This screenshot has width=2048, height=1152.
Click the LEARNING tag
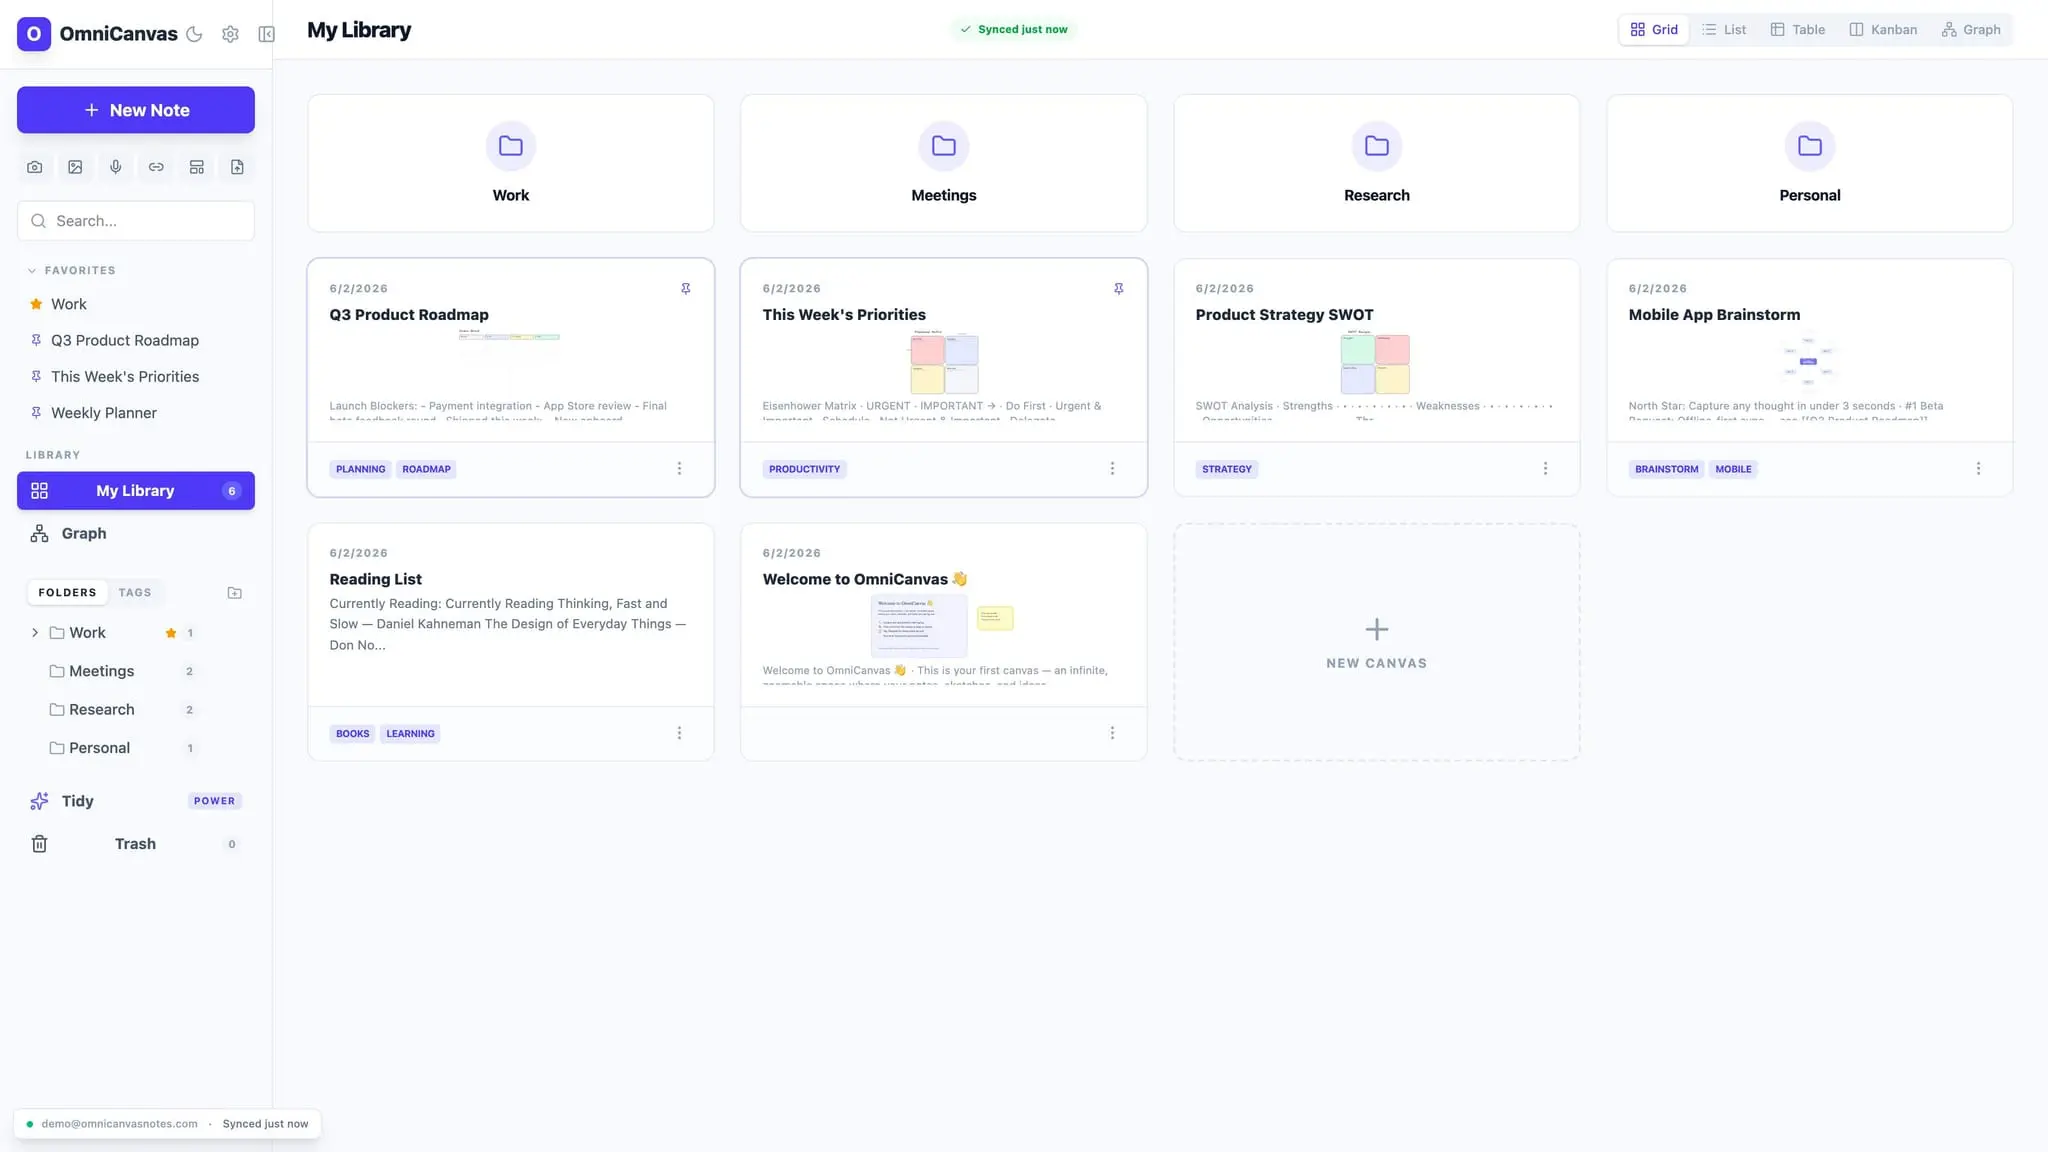tap(411, 734)
